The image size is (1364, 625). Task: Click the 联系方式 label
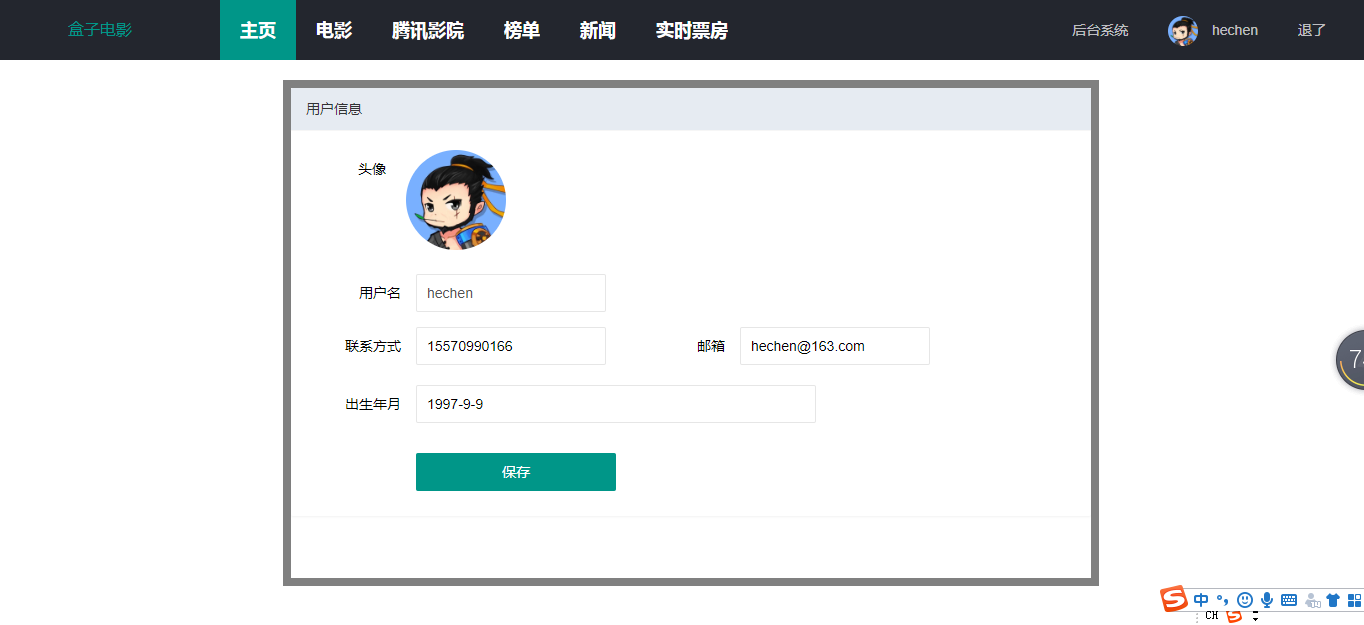[373, 346]
